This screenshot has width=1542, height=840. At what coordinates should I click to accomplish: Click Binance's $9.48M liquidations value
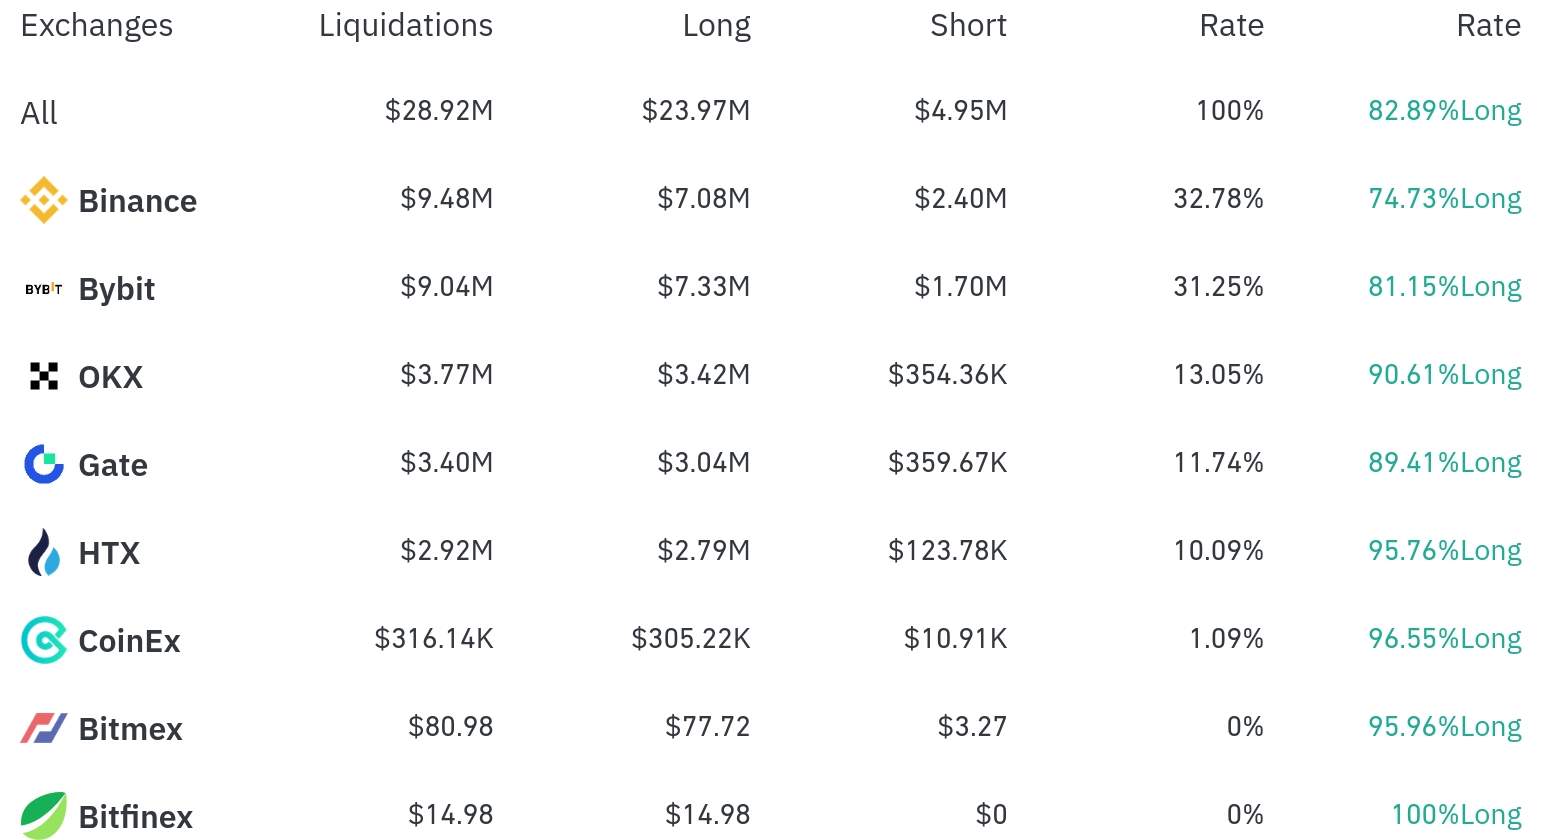click(x=447, y=199)
